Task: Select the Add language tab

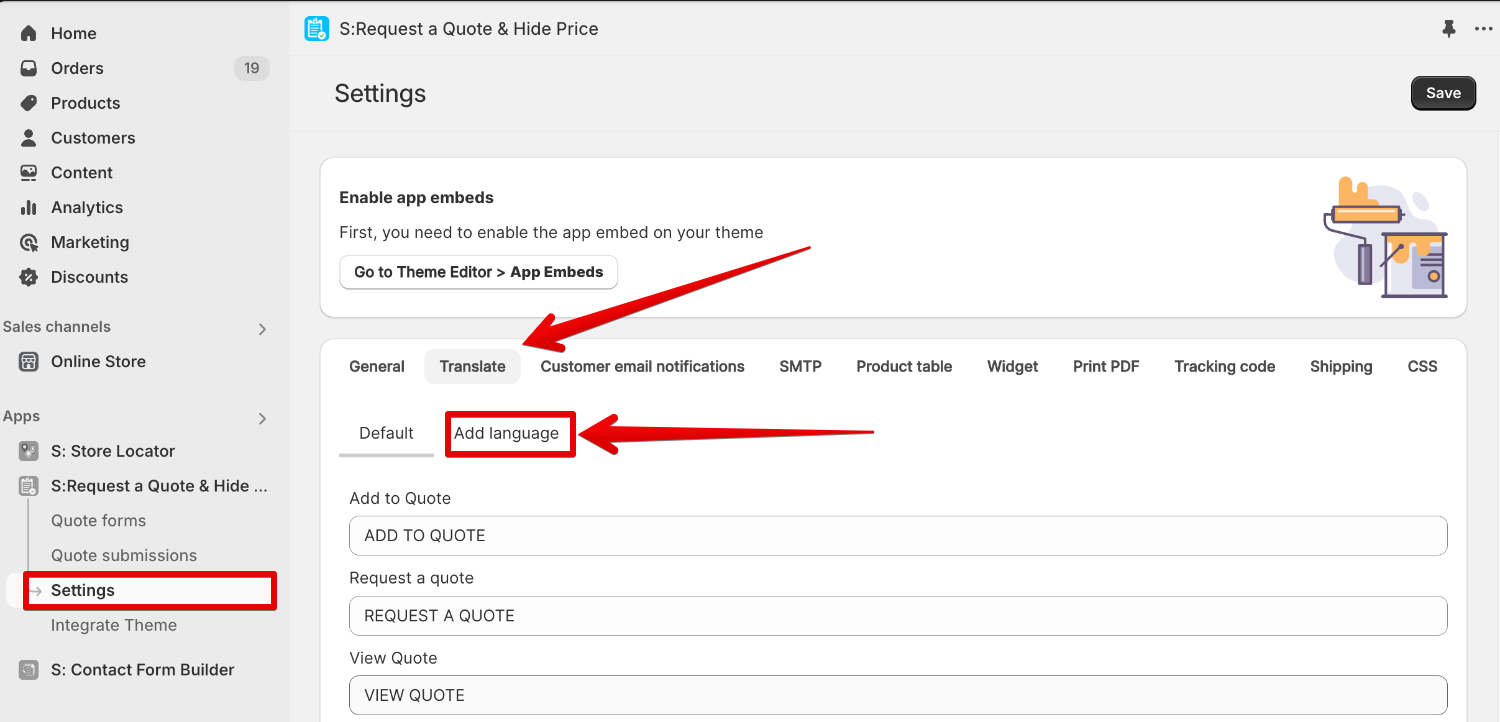Action: click(x=507, y=434)
